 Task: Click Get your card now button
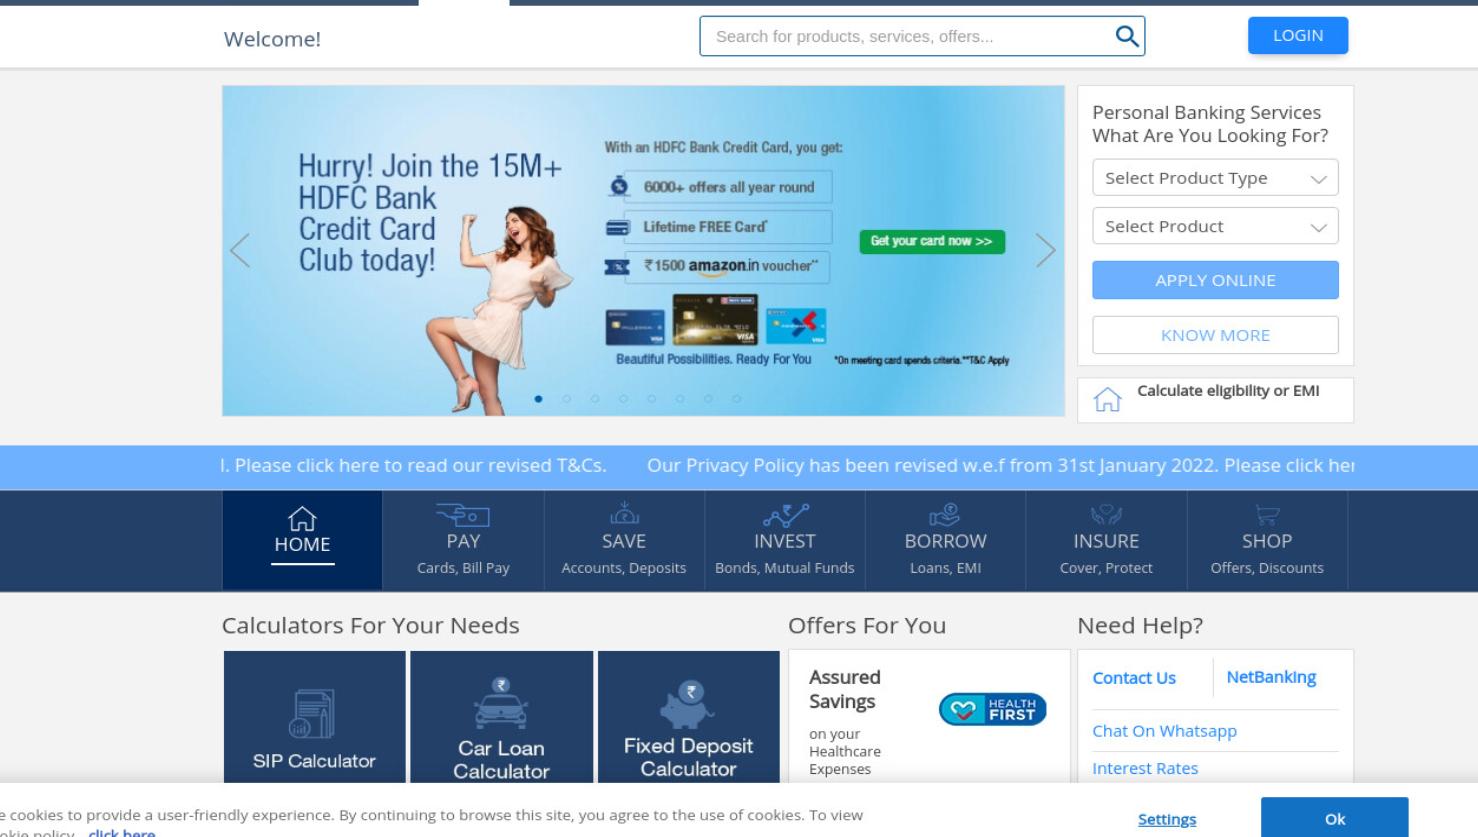click(x=932, y=241)
